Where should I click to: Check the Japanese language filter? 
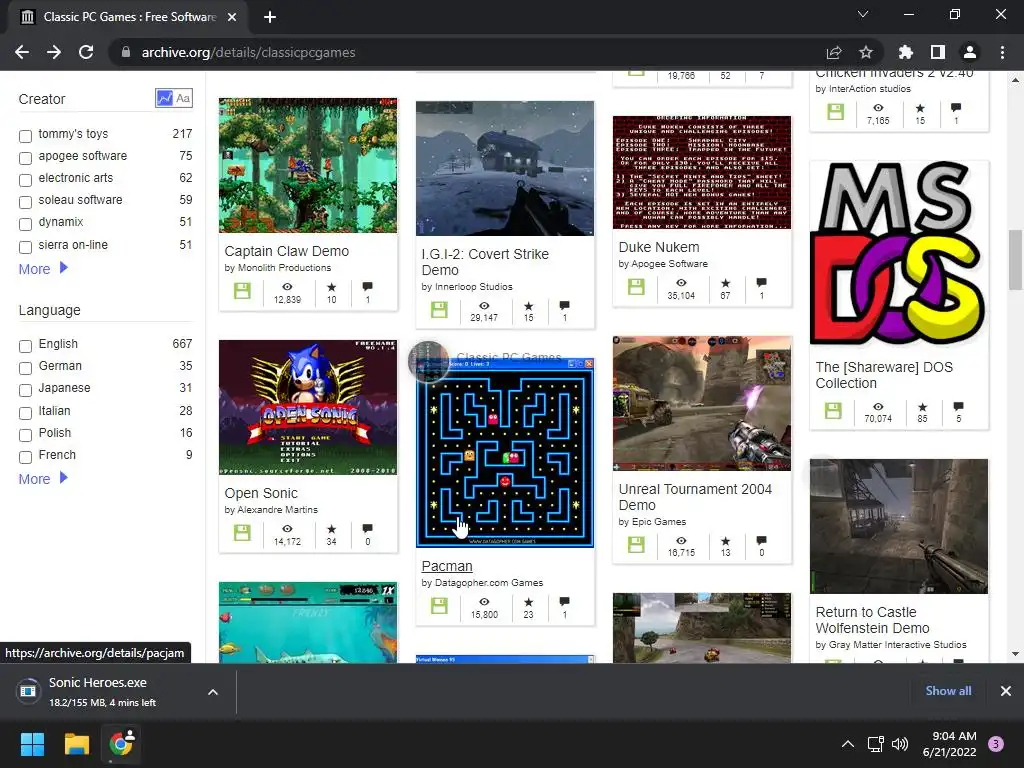(x=25, y=391)
